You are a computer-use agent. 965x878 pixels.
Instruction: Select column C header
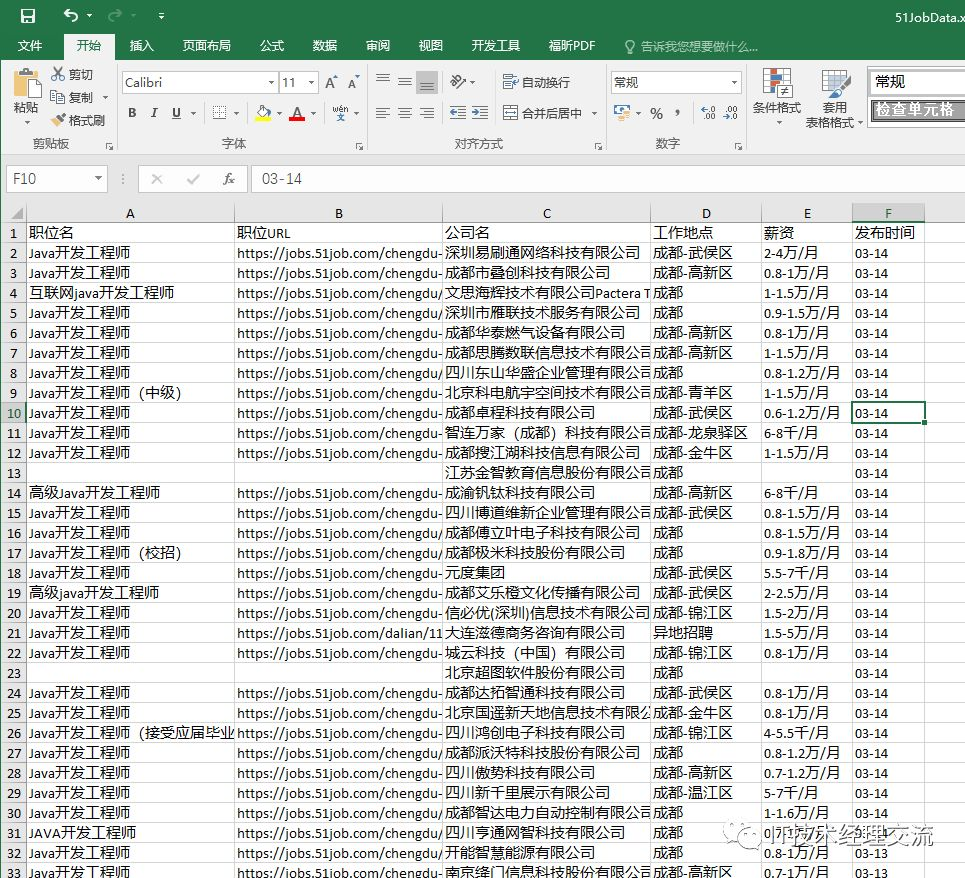click(x=547, y=214)
